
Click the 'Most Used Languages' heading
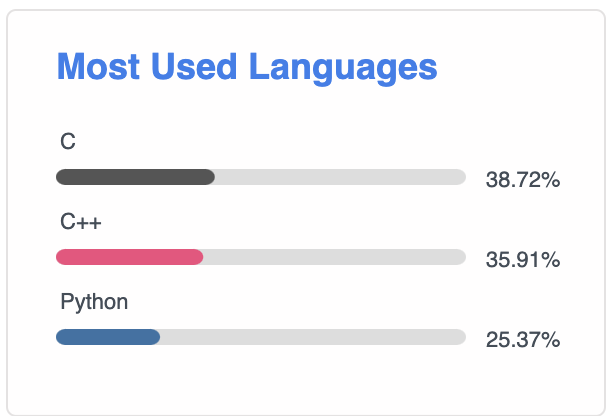tap(247, 68)
